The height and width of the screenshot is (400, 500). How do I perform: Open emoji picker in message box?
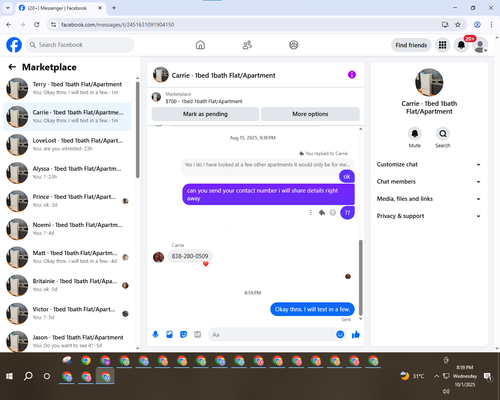tap(340, 334)
